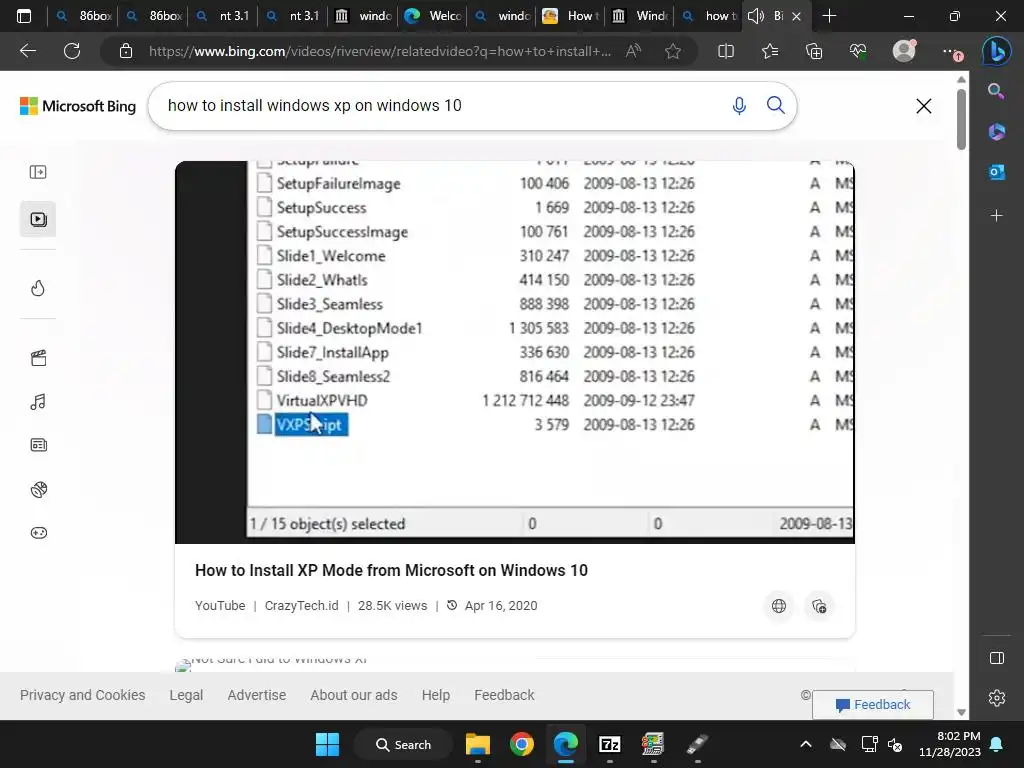1024x768 pixels.
Task: Open Outlook in the Edge sidebar
Action: pyautogui.click(x=996, y=172)
